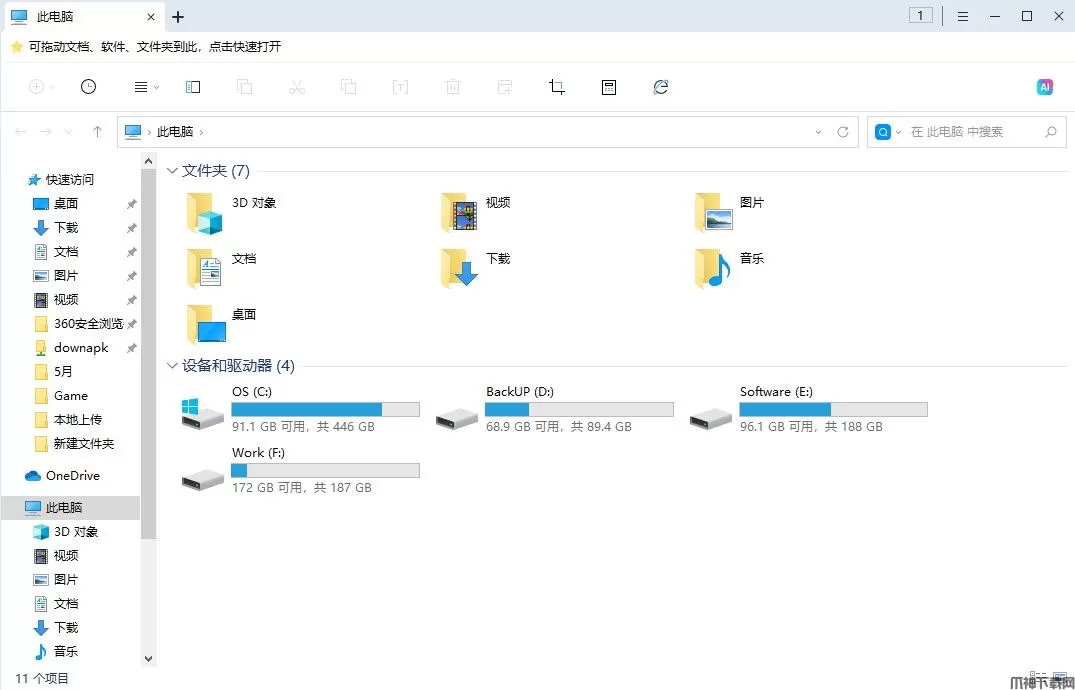Open the 桌面 folder in main pane
The image size is (1075, 690).
[223, 324]
